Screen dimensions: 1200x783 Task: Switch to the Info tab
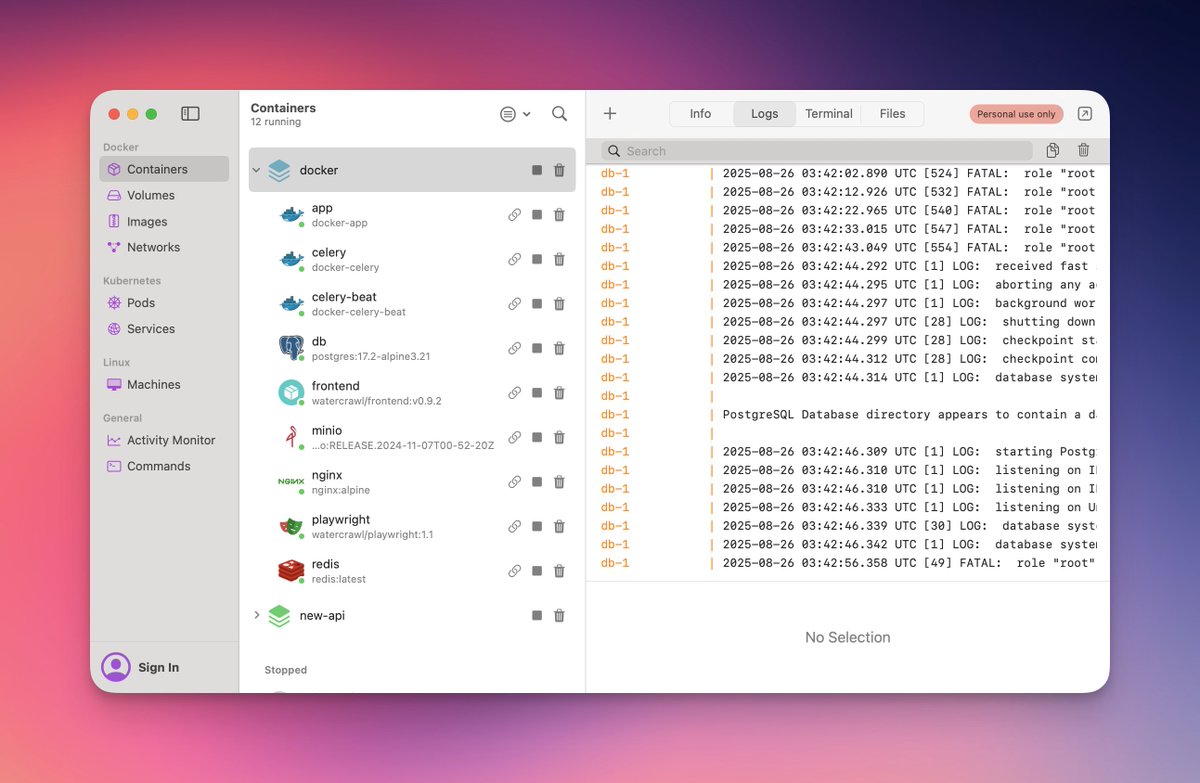pyautogui.click(x=700, y=114)
